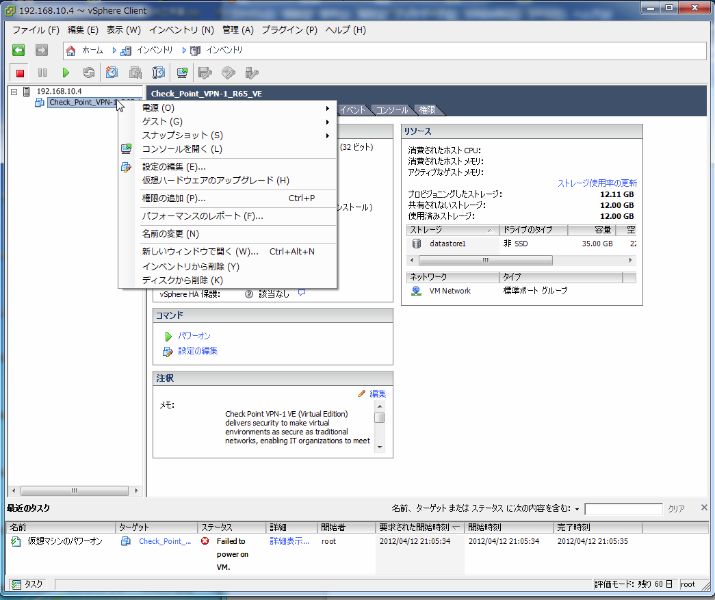Collapse the 192.168.10.4 tree node
Viewport: 715px width, 600px height.
14,92
